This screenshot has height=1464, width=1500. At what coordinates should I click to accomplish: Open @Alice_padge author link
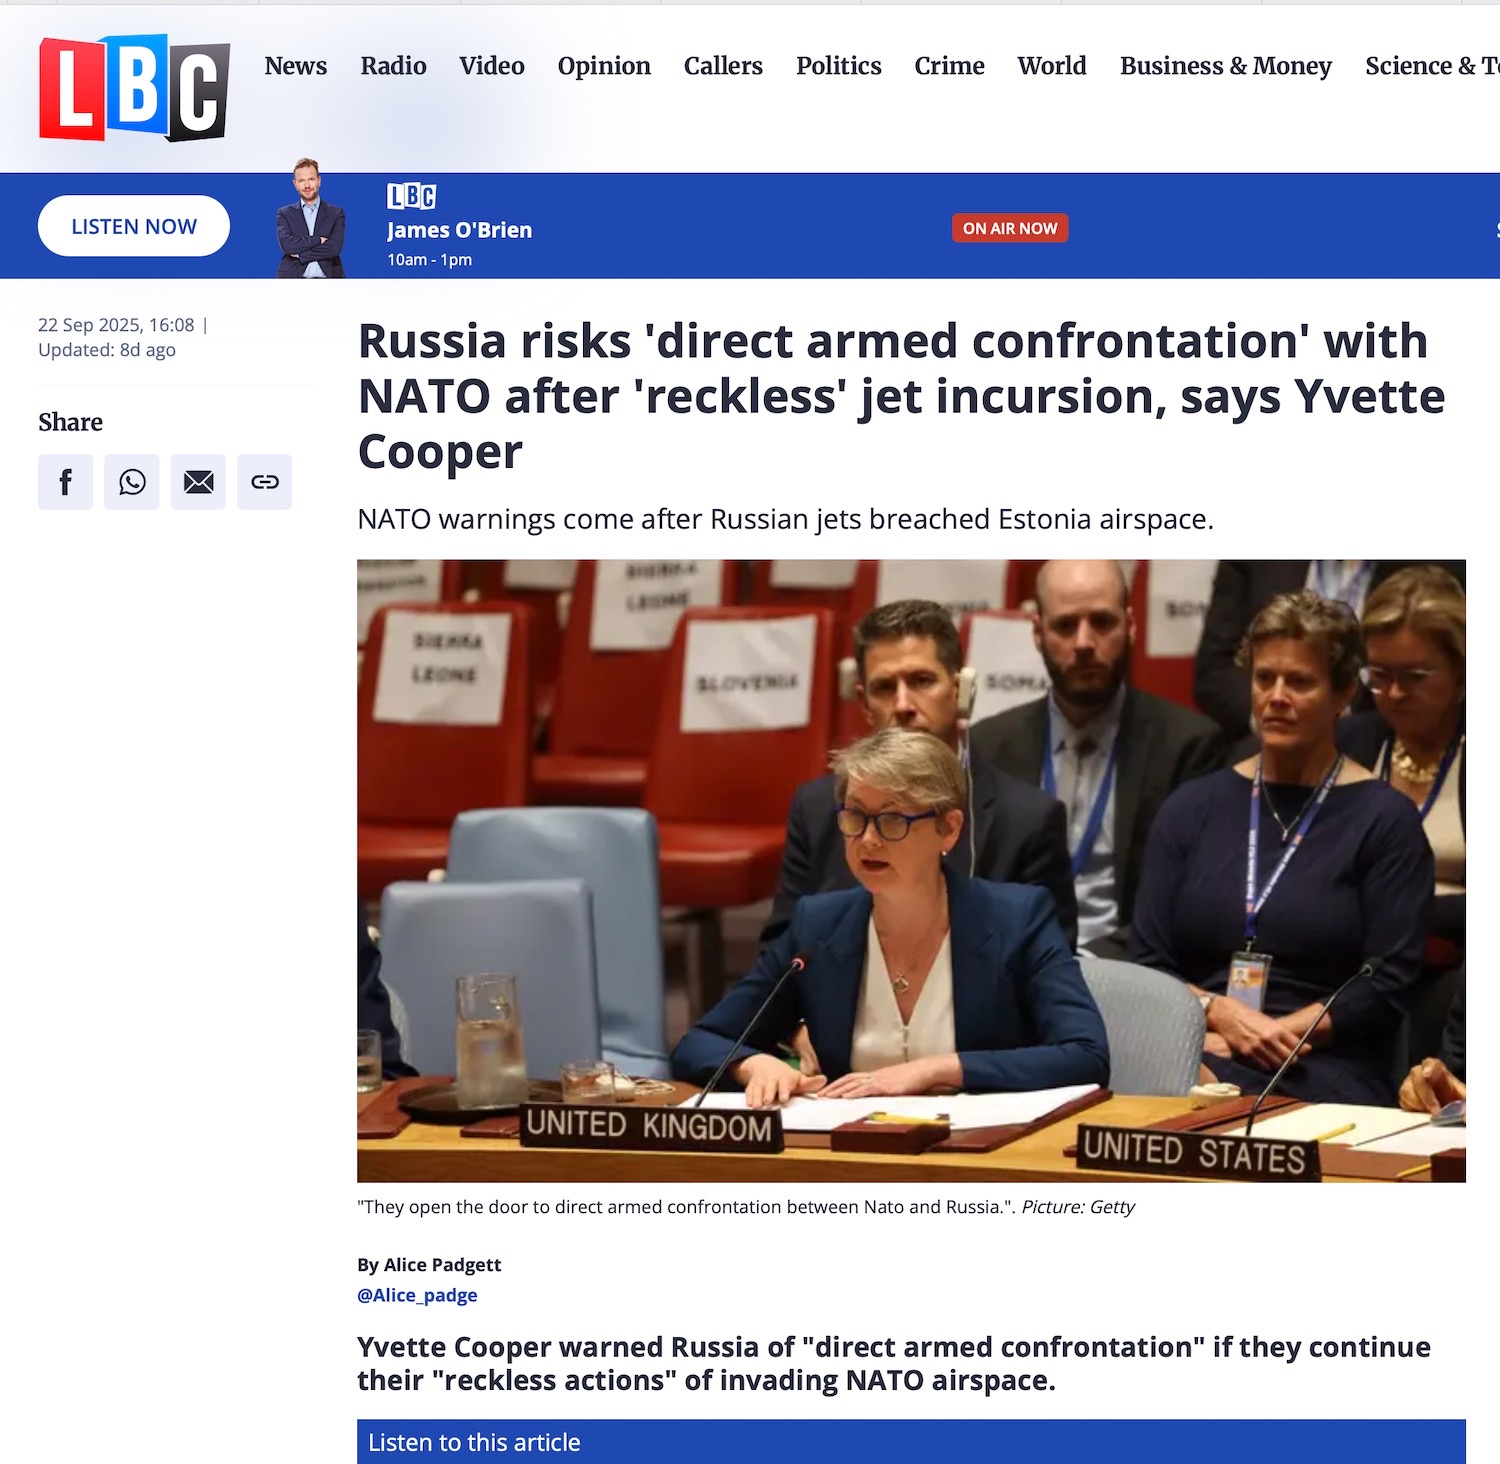pyautogui.click(x=417, y=1295)
